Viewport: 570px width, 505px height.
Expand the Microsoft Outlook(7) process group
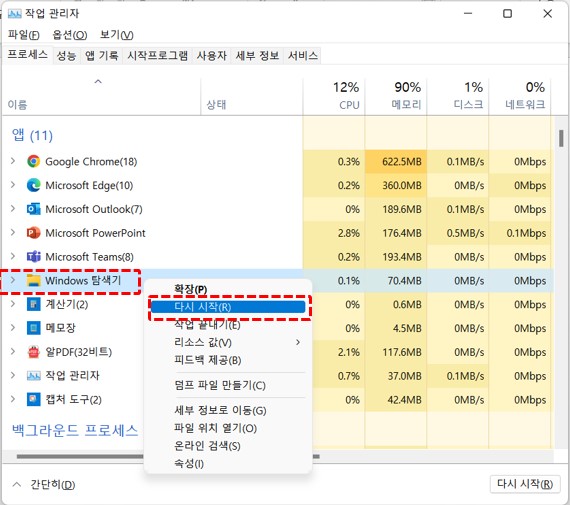click(13, 209)
